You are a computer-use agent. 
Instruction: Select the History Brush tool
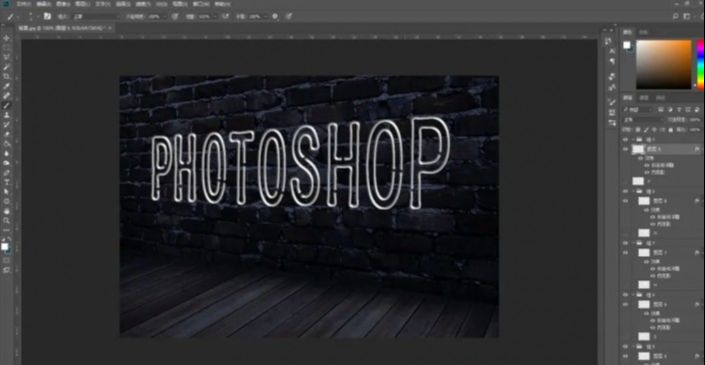pyautogui.click(x=6, y=124)
